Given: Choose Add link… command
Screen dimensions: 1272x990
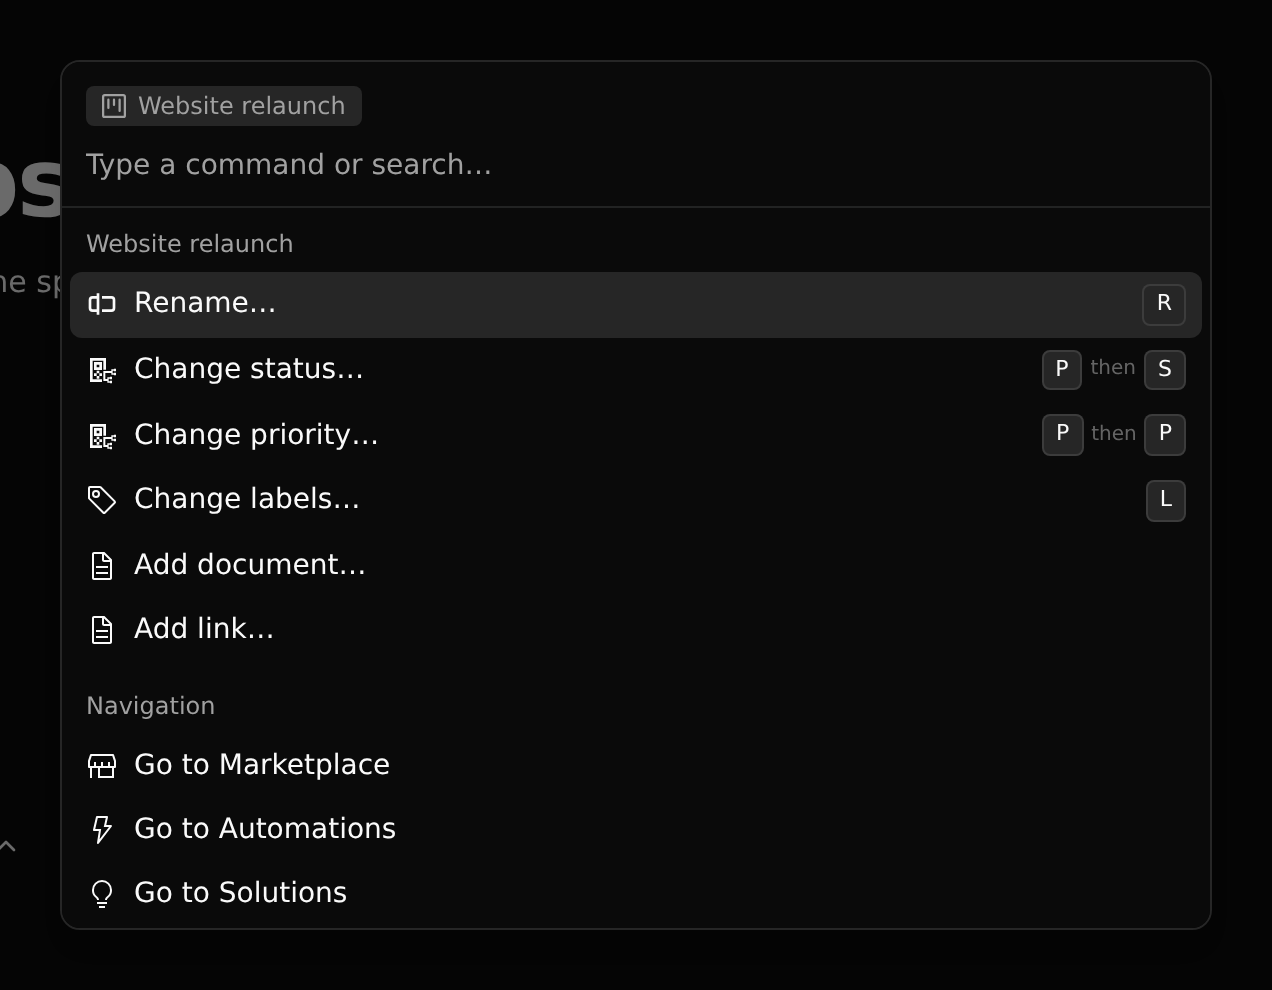Looking at the screenshot, I should 636,629.
